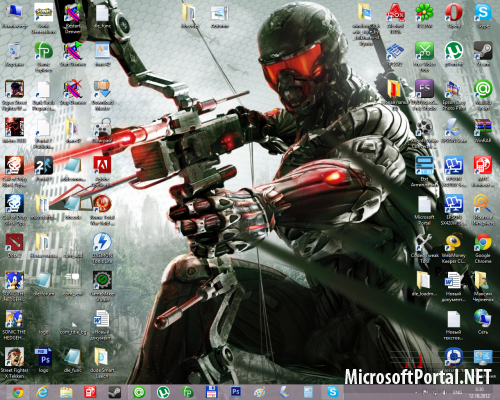500x400 pixels.
Task: Select the Start Denwer green-flag shortcut
Action: (73, 53)
